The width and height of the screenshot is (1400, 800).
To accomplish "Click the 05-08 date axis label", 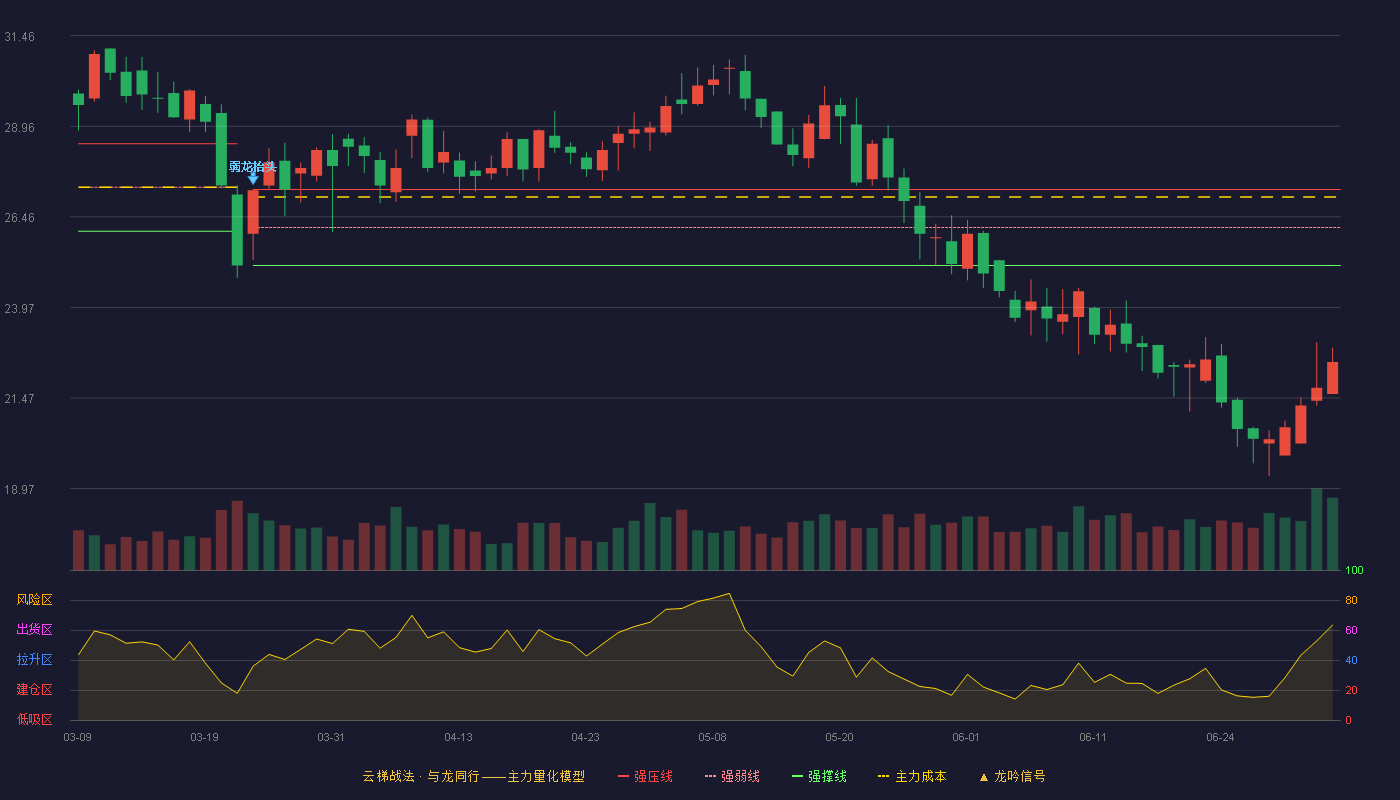I will click(712, 737).
